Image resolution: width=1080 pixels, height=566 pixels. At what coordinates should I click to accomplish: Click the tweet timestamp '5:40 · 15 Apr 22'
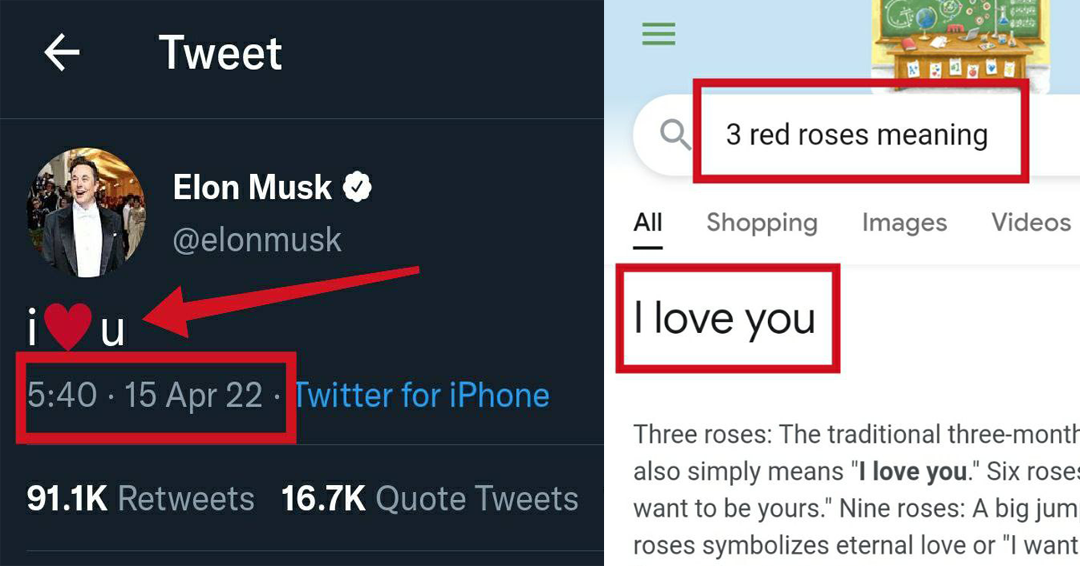coord(145,396)
